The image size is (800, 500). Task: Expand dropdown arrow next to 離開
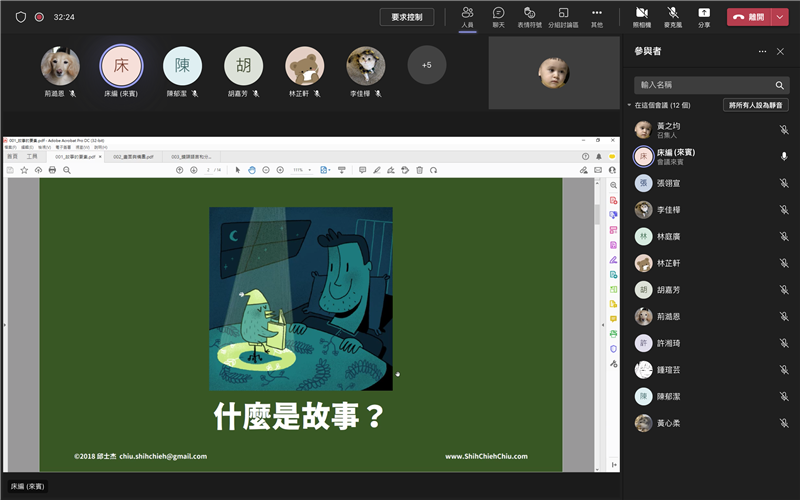point(780,17)
